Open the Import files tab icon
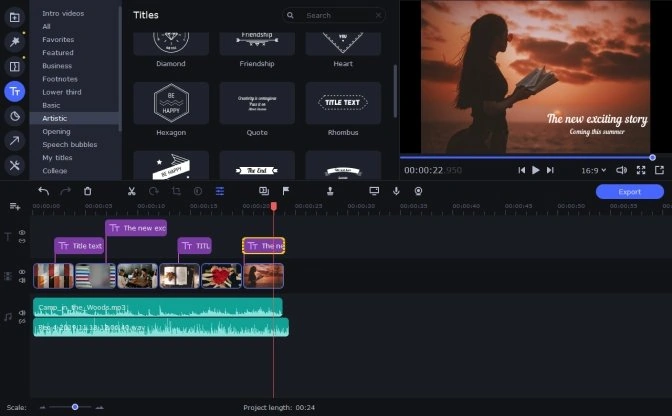This screenshot has width=672, height=416. click(x=15, y=18)
